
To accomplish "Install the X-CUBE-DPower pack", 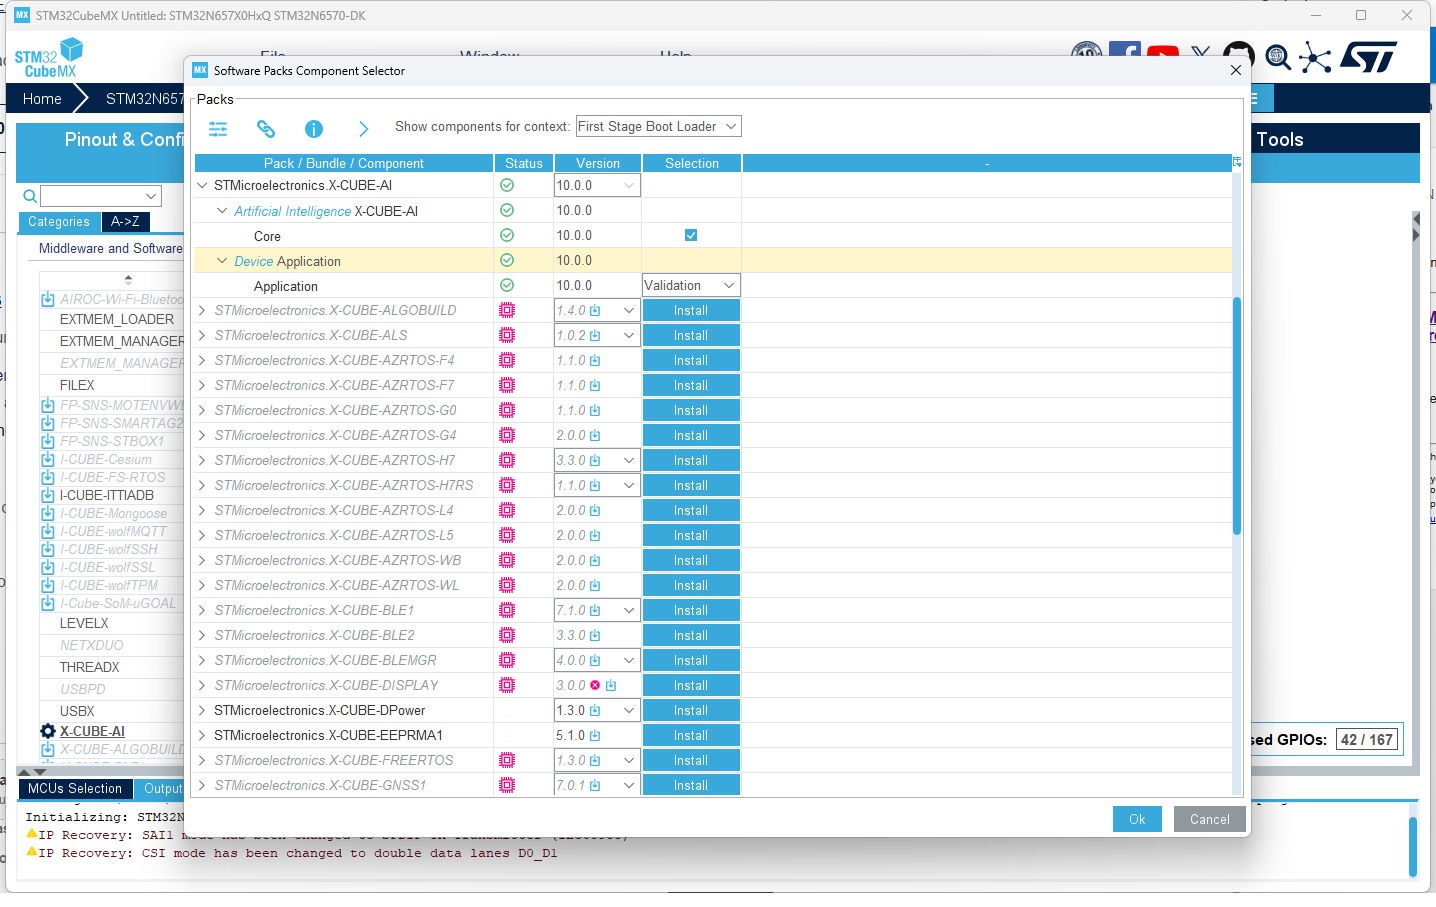I will (691, 710).
